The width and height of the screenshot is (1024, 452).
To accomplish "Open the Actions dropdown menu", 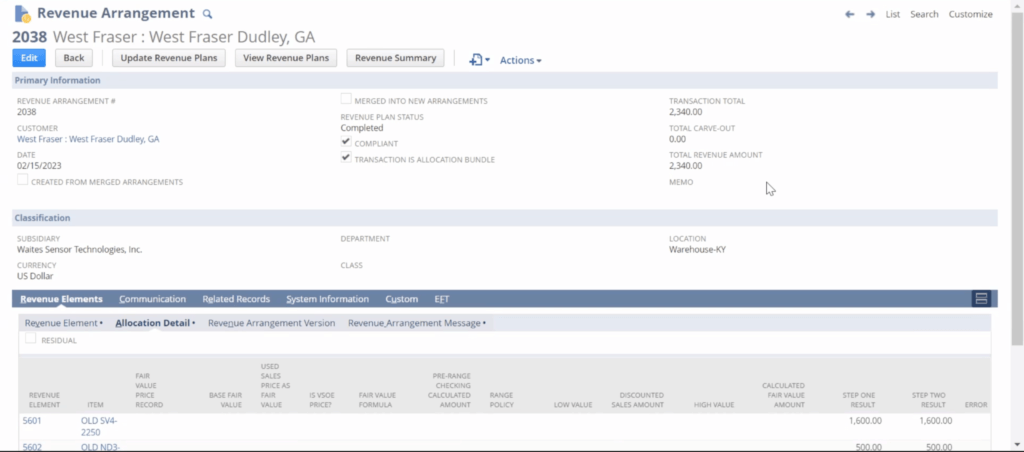I will [x=520, y=60].
